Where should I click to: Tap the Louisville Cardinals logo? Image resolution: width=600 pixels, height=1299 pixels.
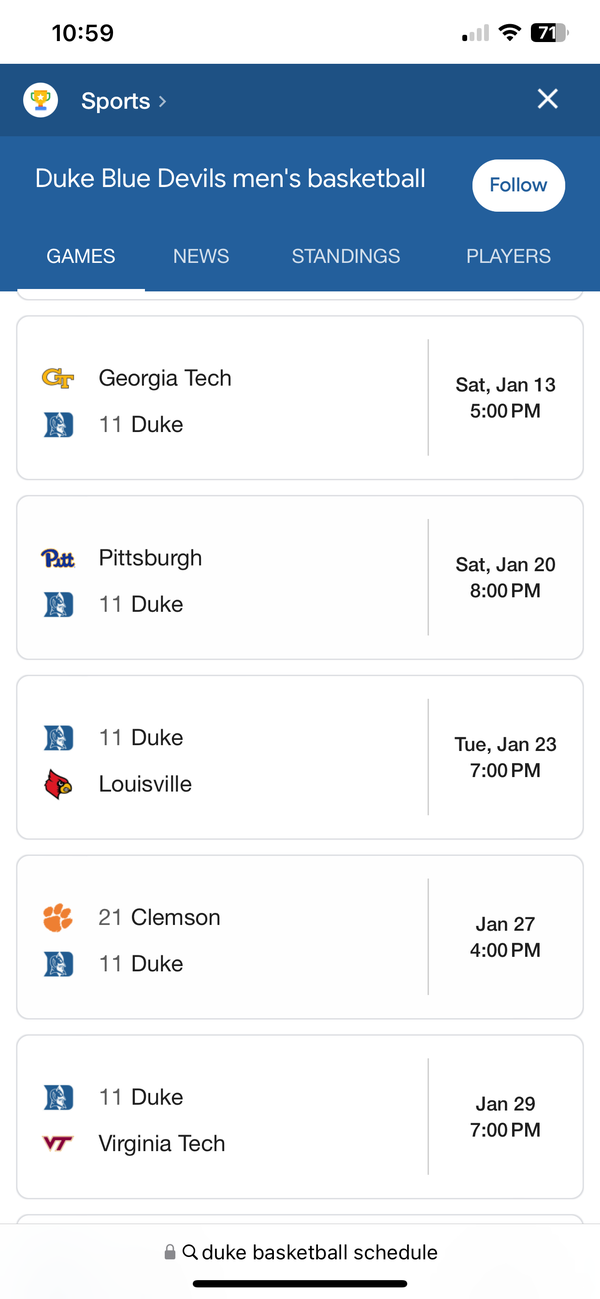coord(58,784)
